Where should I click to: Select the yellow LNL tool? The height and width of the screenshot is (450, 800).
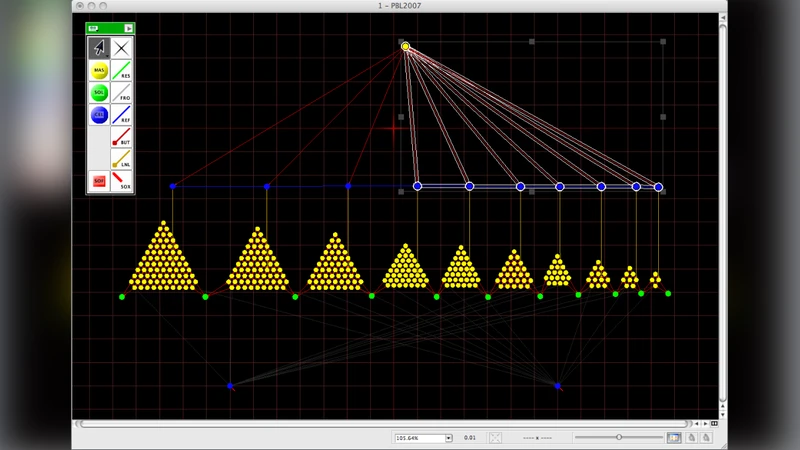tap(122, 159)
